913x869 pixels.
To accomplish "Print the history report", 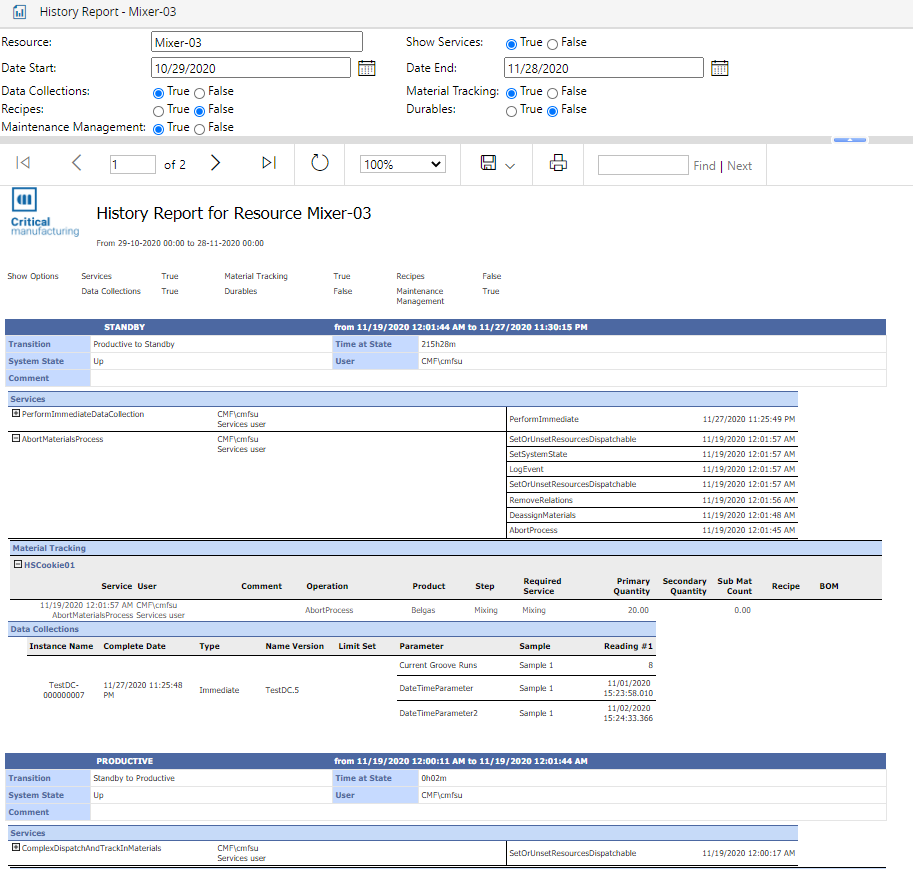I will tap(558, 164).
